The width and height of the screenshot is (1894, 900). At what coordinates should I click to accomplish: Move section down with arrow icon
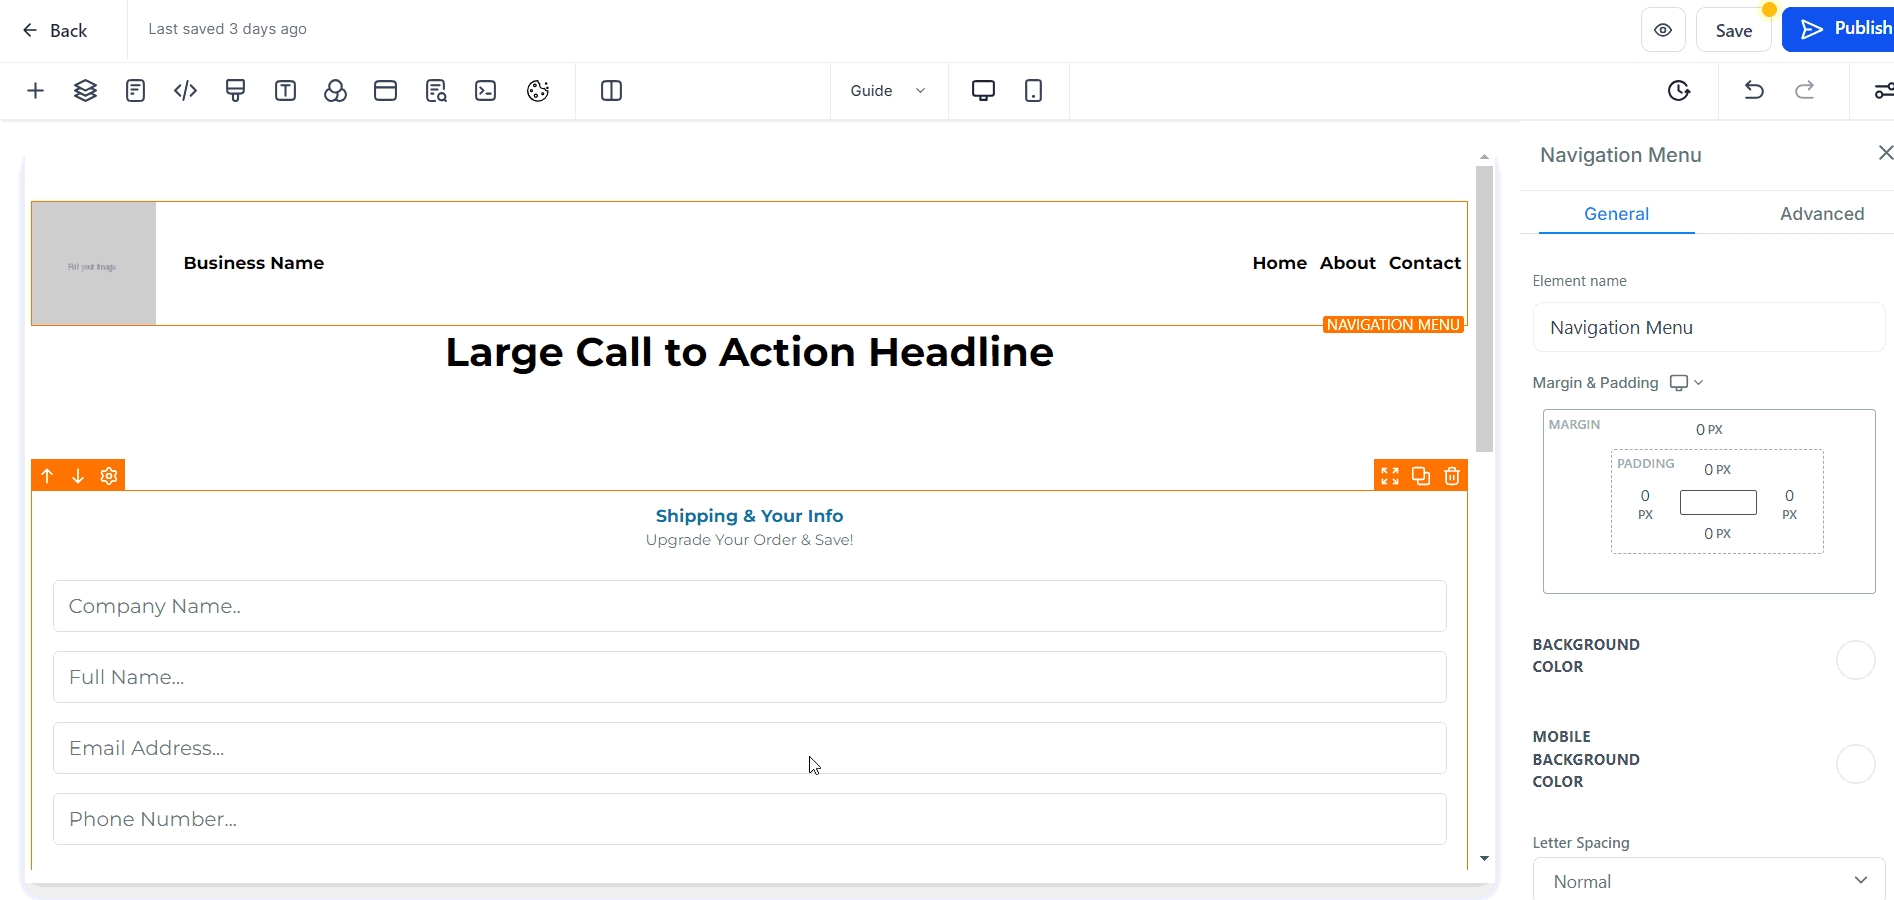(x=78, y=476)
